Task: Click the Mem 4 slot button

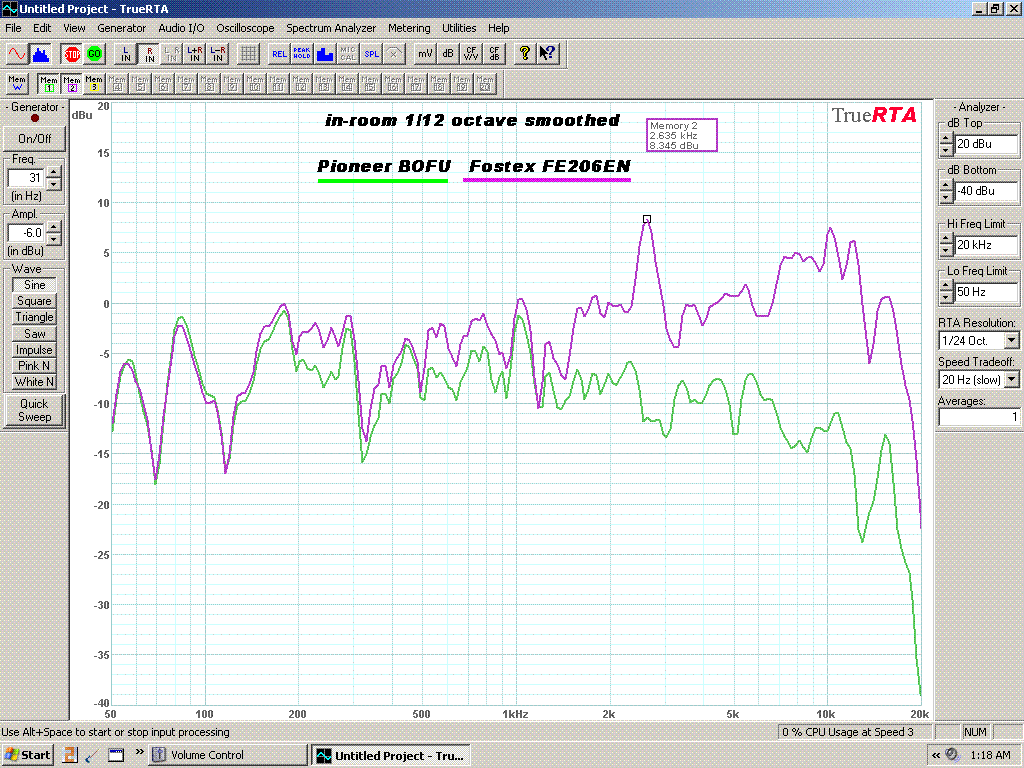Action: [x=117, y=84]
